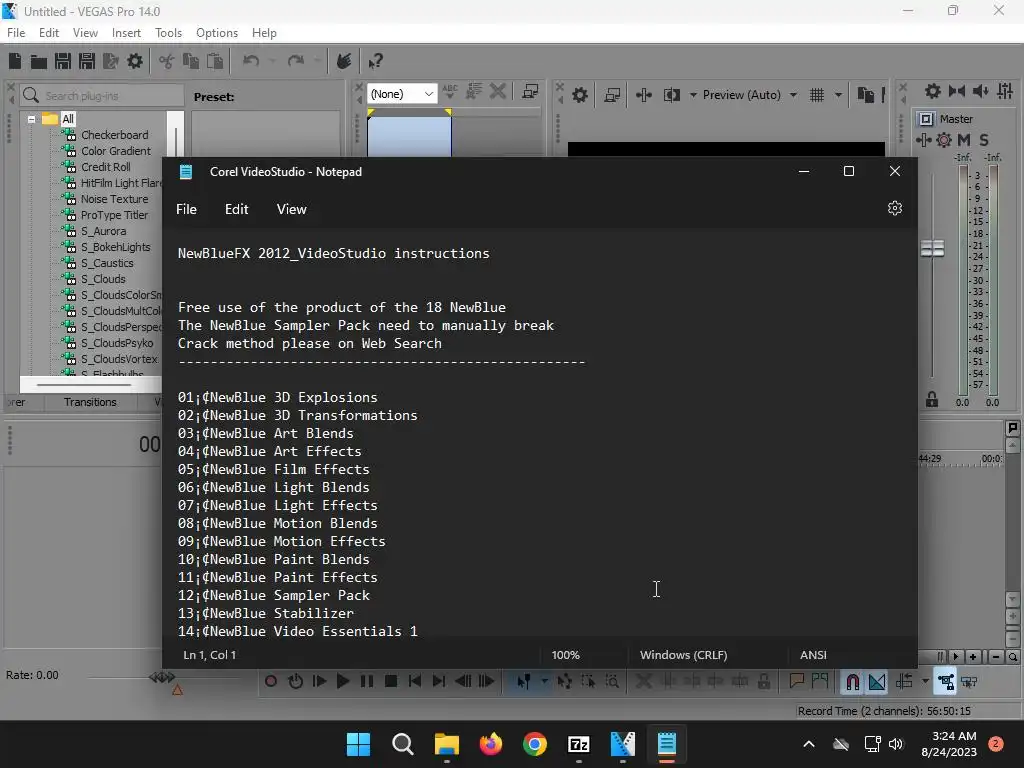1024x768 pixels.
Task: Click Master automation settings gear icon
Action: pos(944,140)
